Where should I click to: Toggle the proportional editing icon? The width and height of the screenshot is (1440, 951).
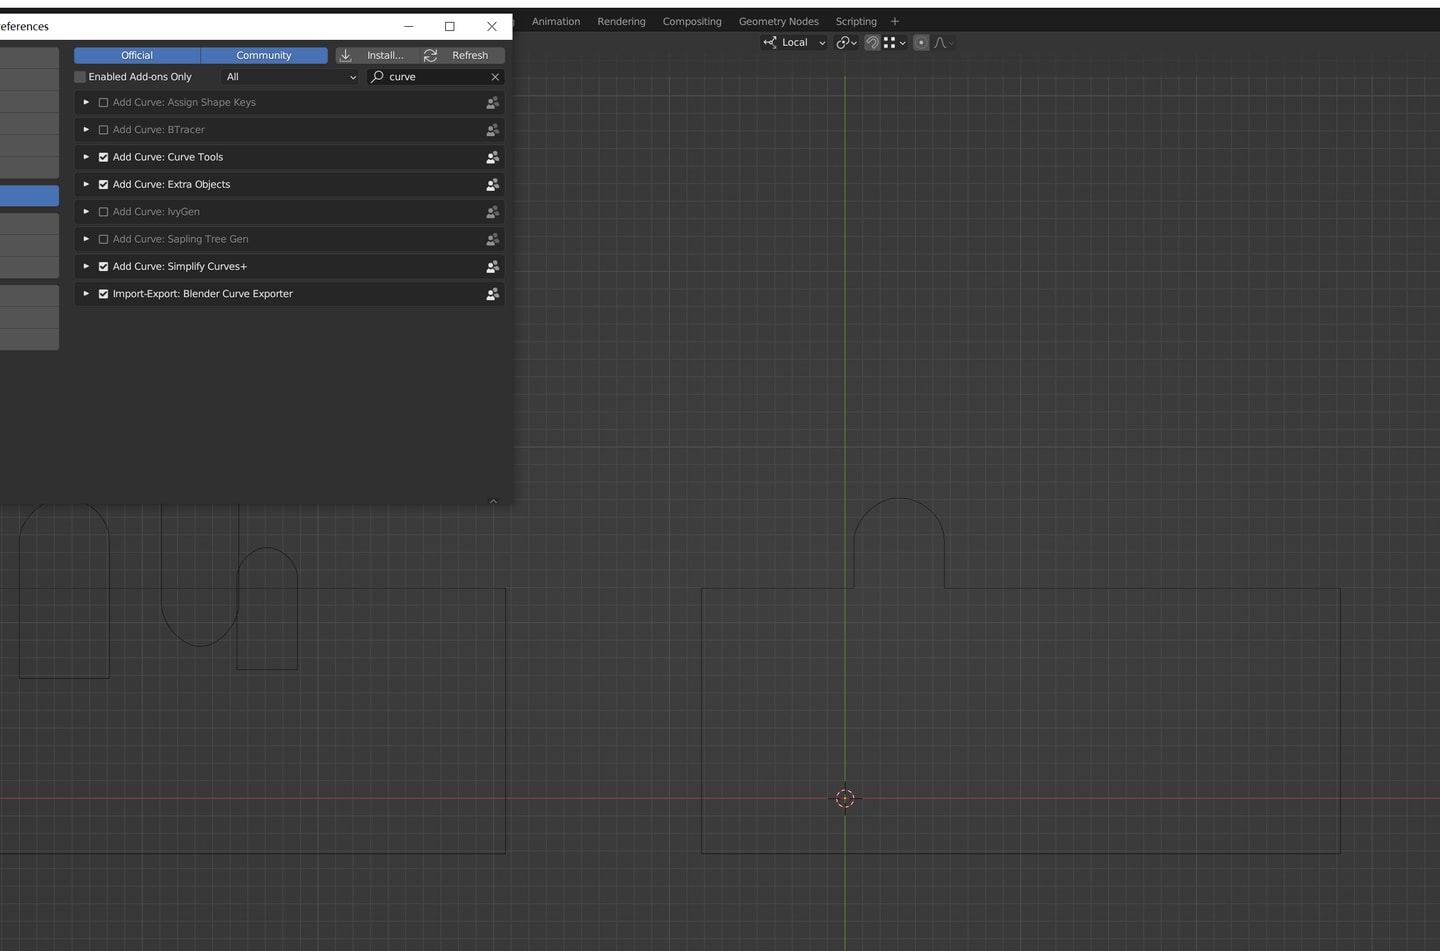[x=921, y=43]
